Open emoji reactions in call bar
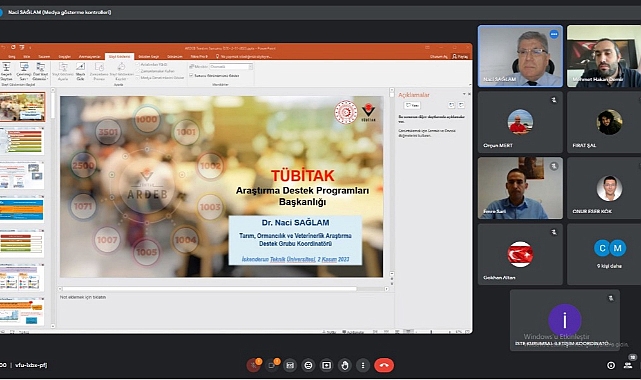 tap(308, 365)
